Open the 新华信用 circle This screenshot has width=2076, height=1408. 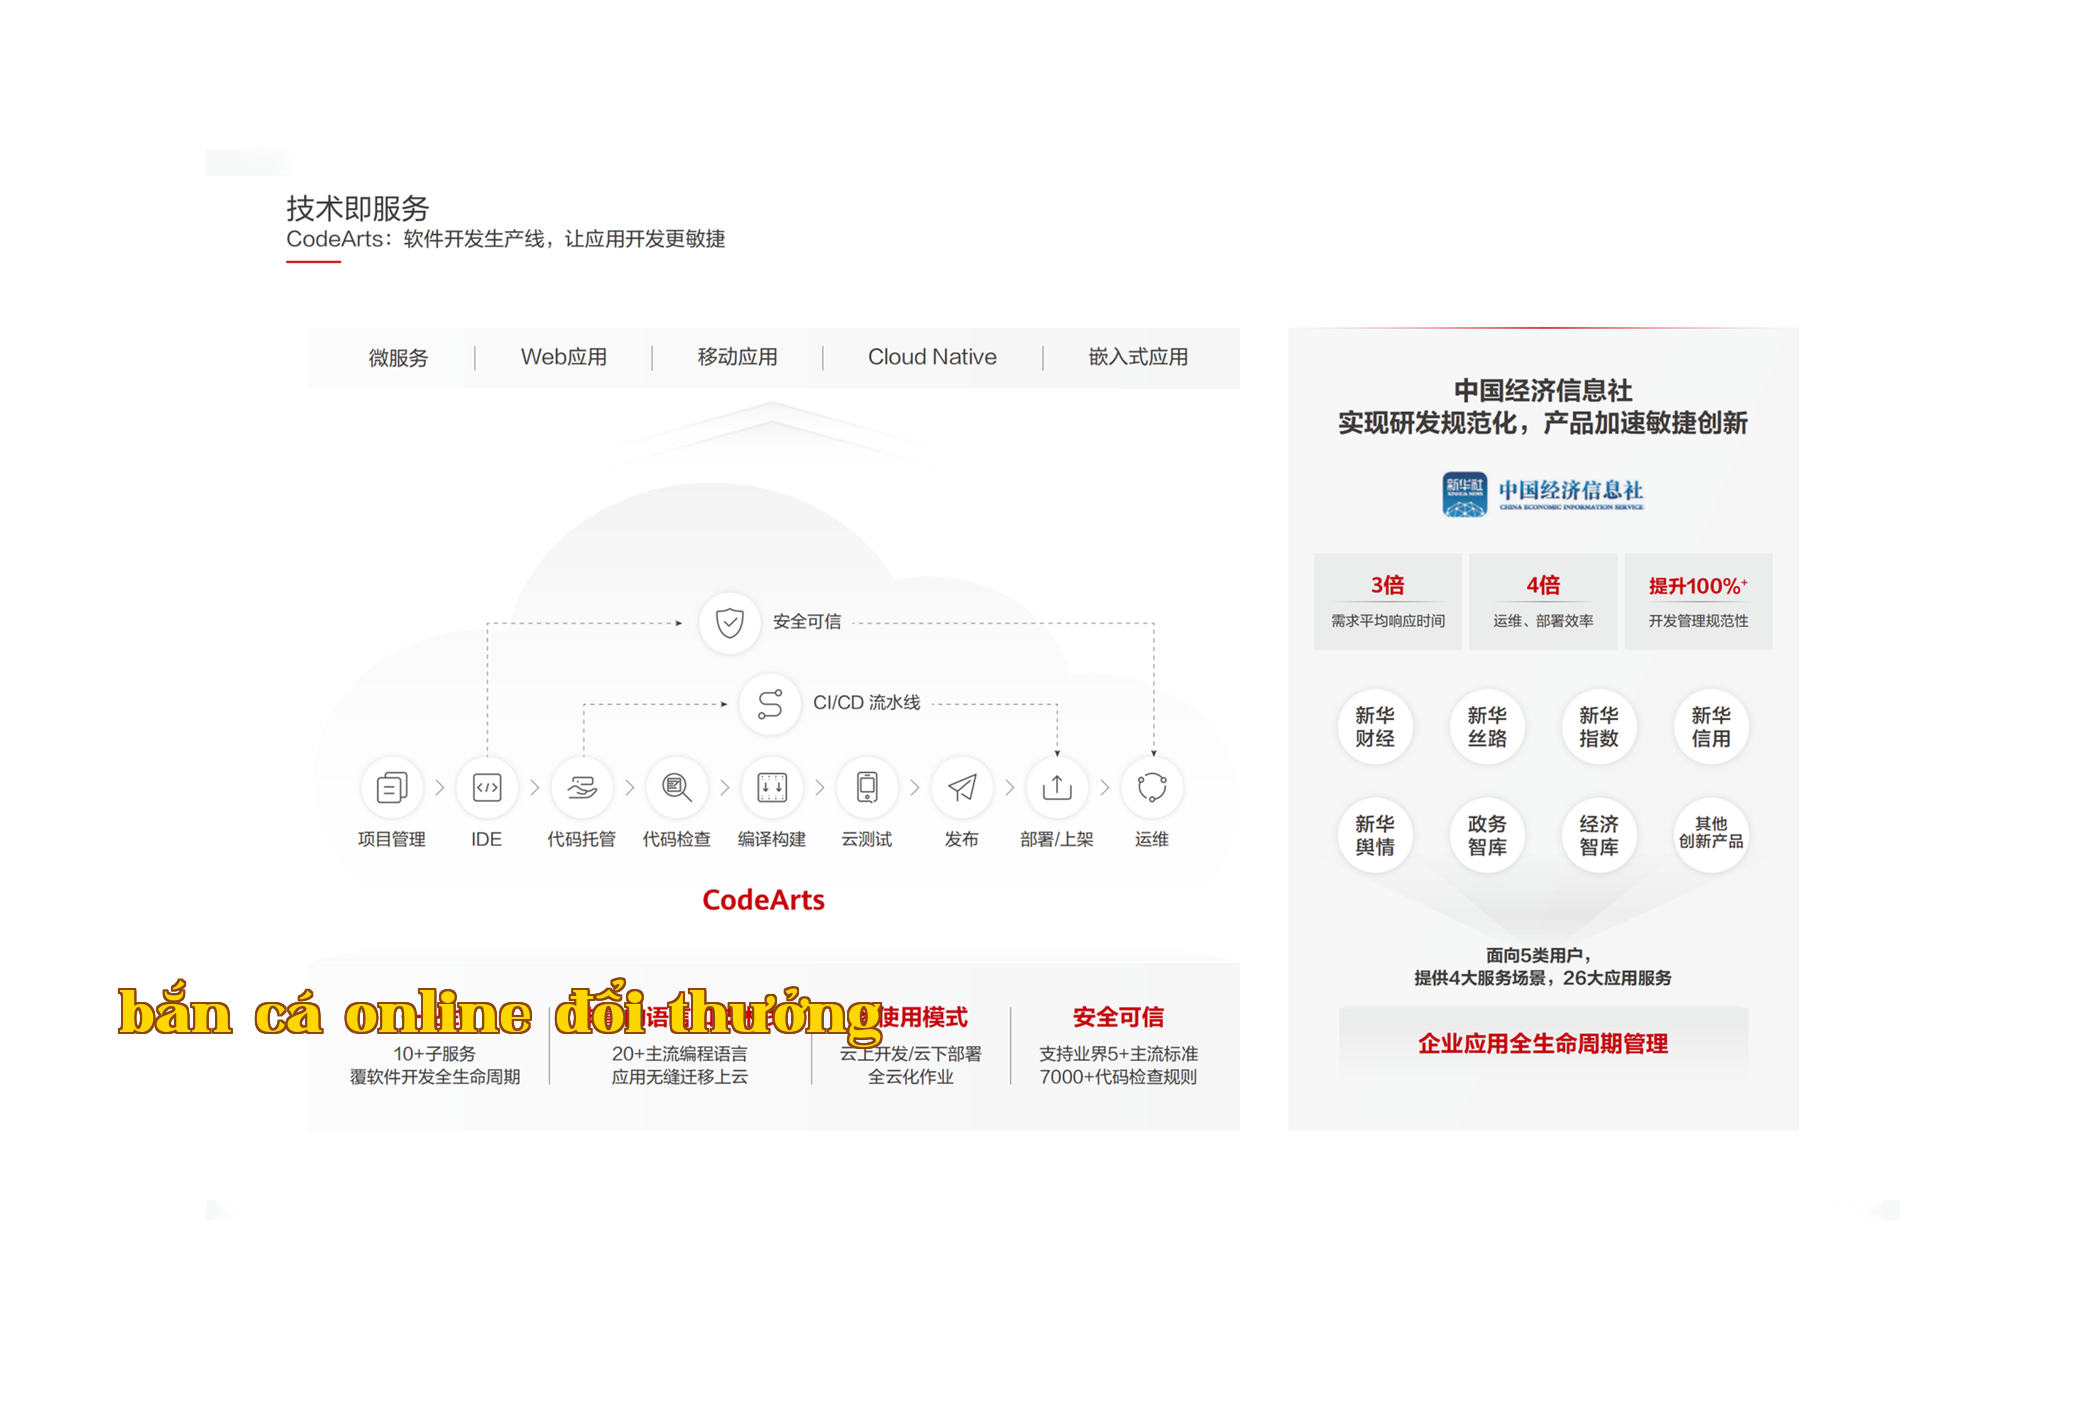(1711, 727)
